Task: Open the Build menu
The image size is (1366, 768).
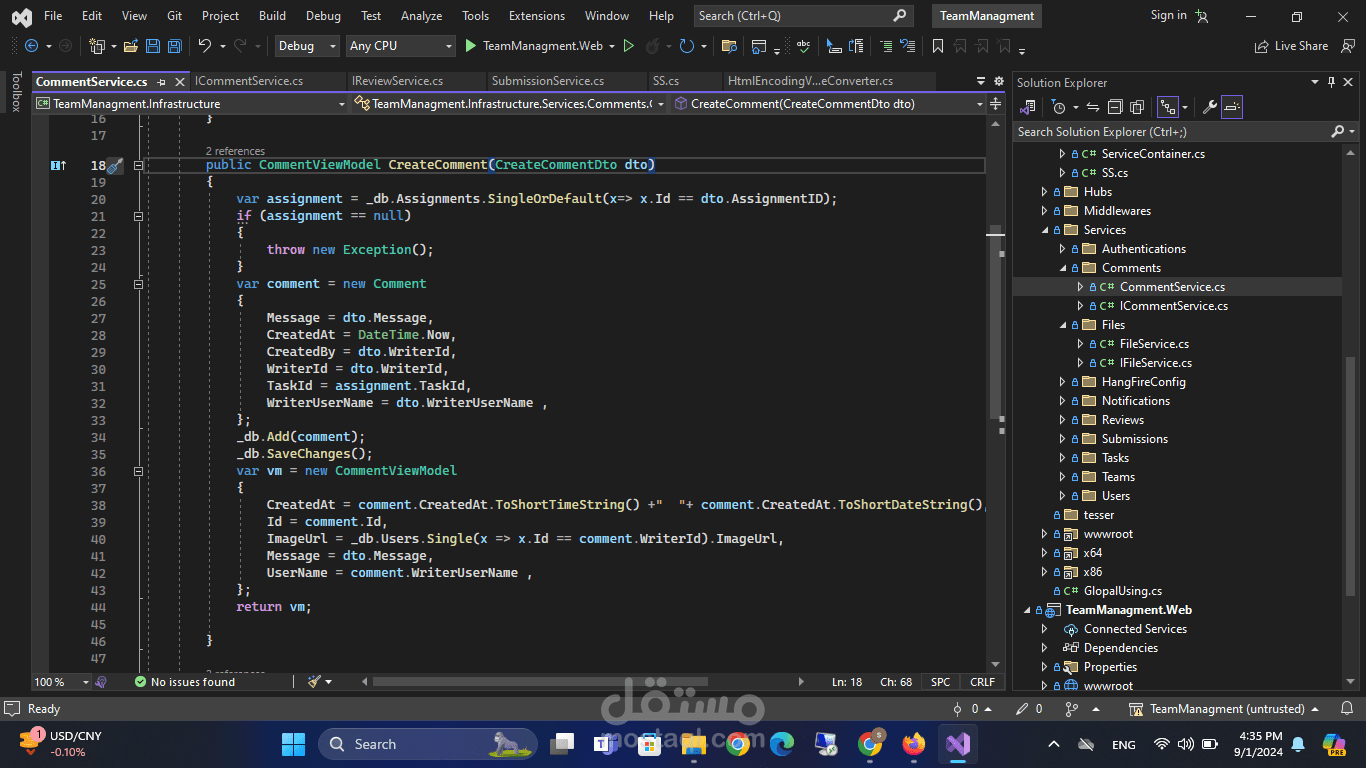Action: click(272, 16)
